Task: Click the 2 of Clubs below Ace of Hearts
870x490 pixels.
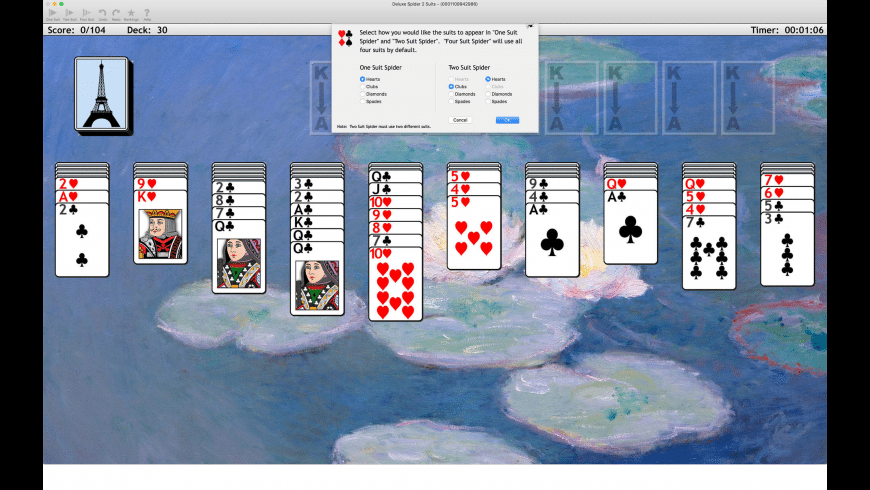Action: [82, 240]
